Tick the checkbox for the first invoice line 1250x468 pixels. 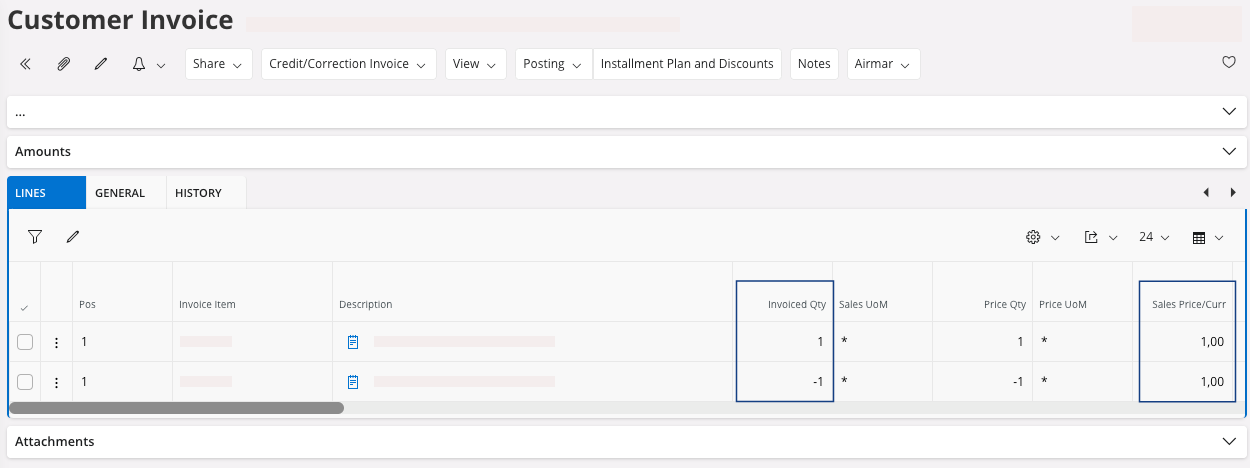(x=25, y=342)
